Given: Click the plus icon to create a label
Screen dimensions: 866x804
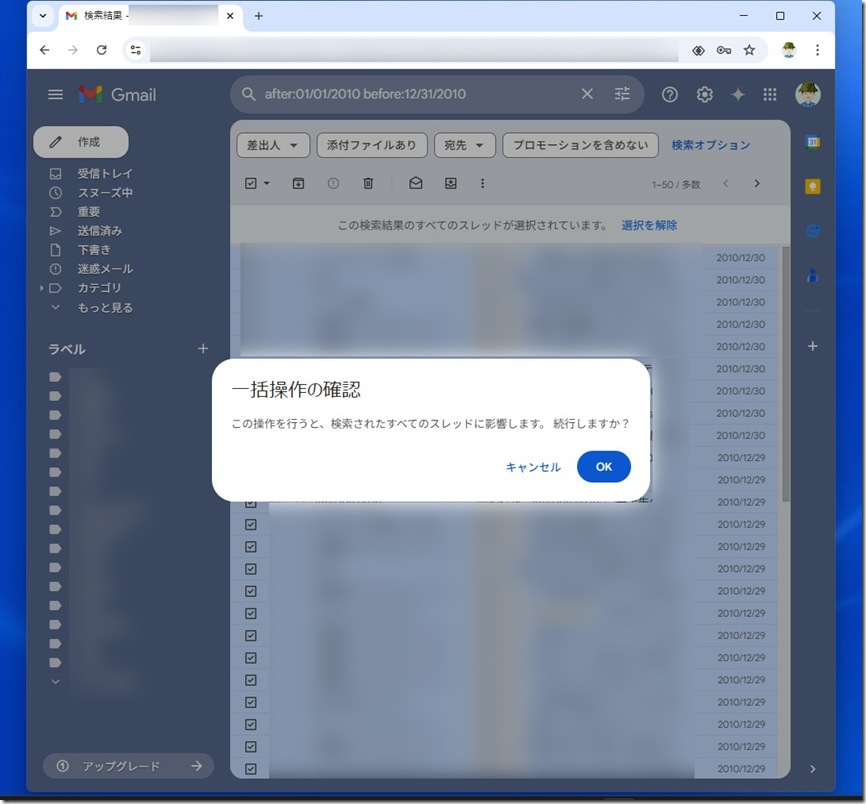Looking at the screenshot, I should coord(203,348).
